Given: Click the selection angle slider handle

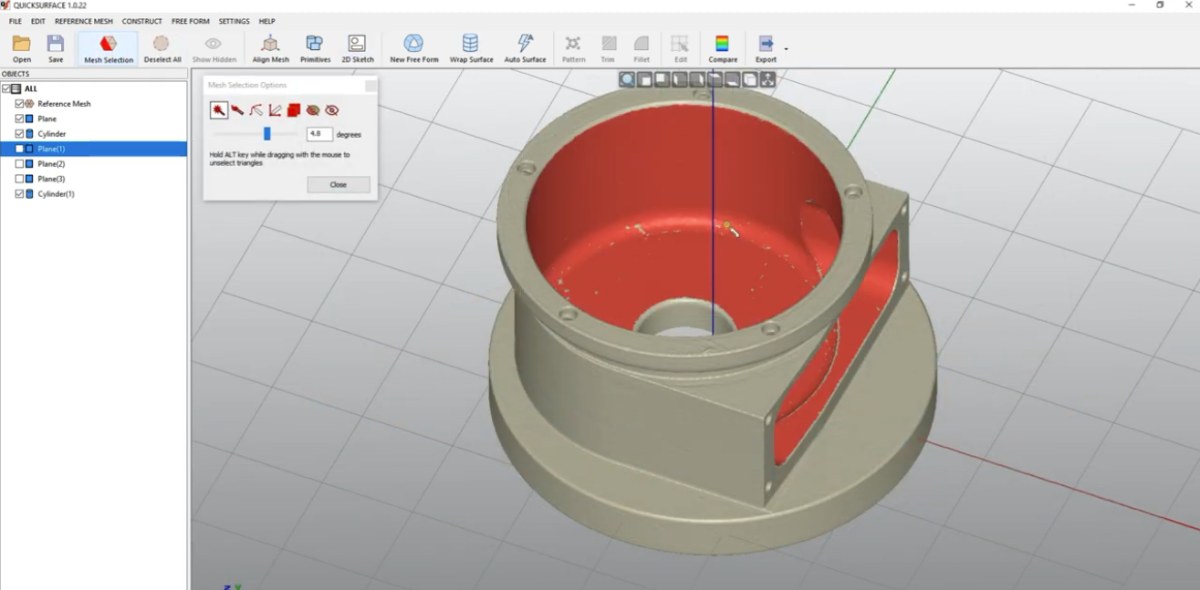Looking at the screenshot, I should tap(267, 133).
